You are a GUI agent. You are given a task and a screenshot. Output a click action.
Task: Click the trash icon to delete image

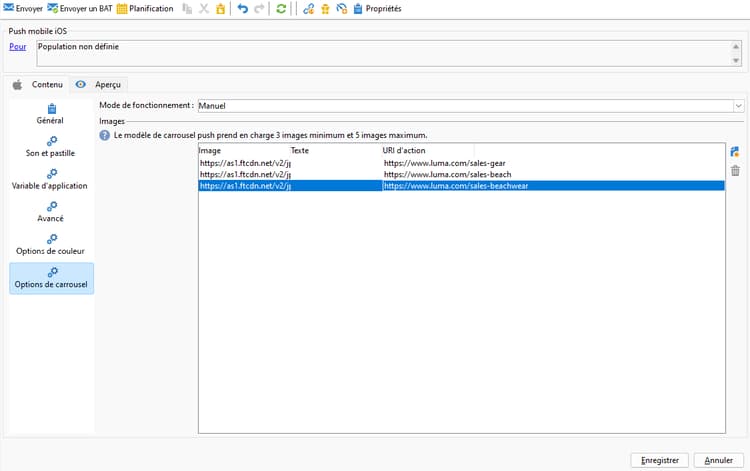click(735, 171)
